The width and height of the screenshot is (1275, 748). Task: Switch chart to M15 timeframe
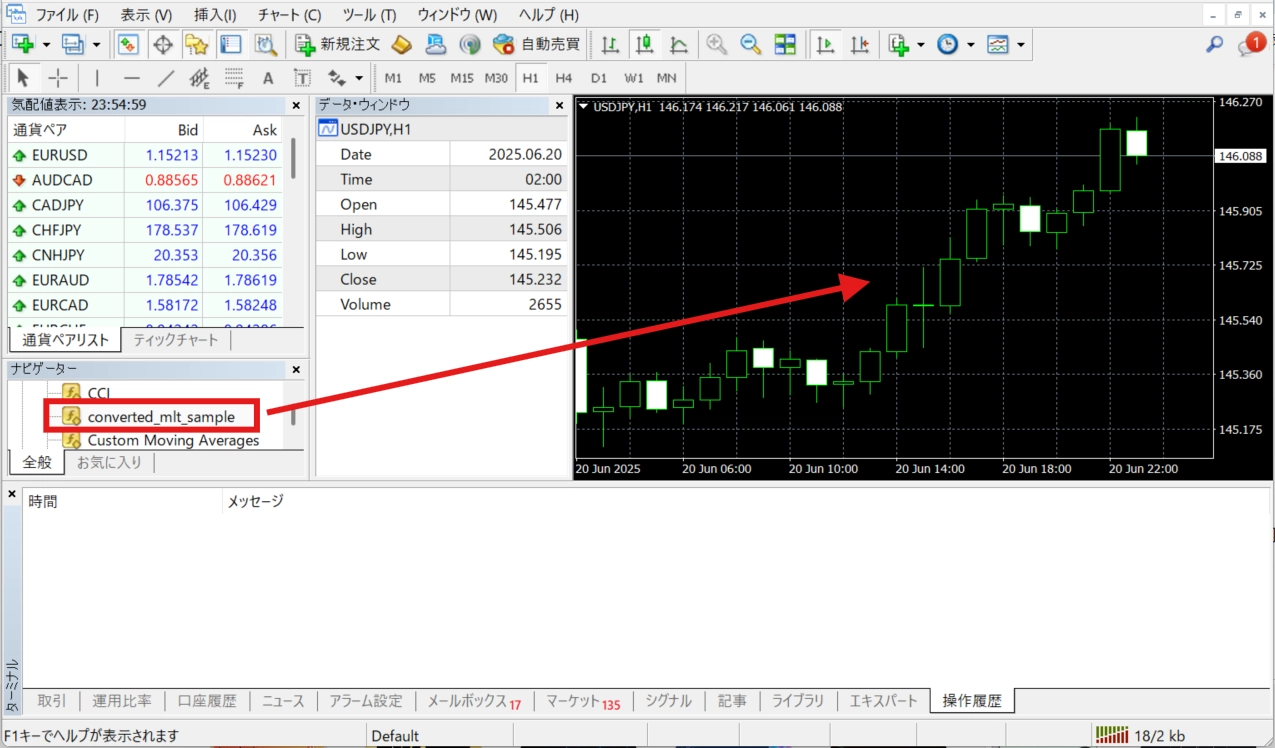[x=461, y=78]
